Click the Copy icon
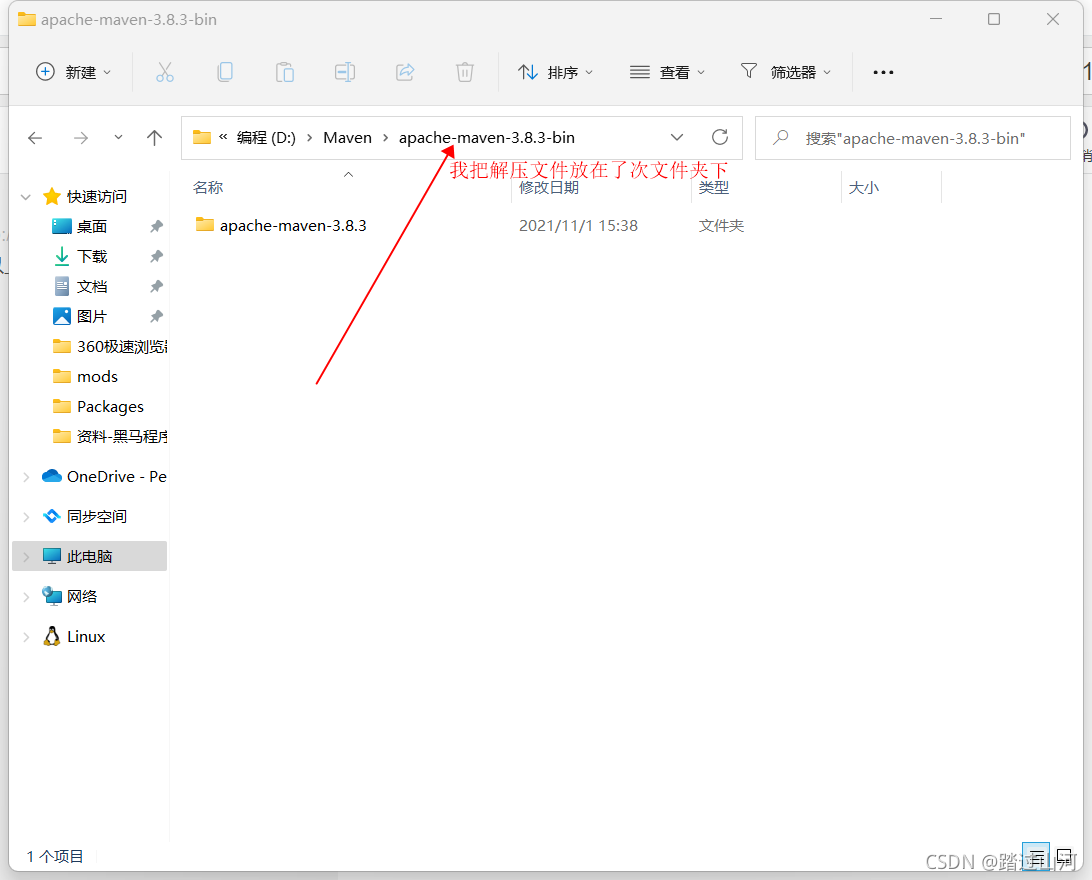The image size is (1092, 880). tap(225, 71)
